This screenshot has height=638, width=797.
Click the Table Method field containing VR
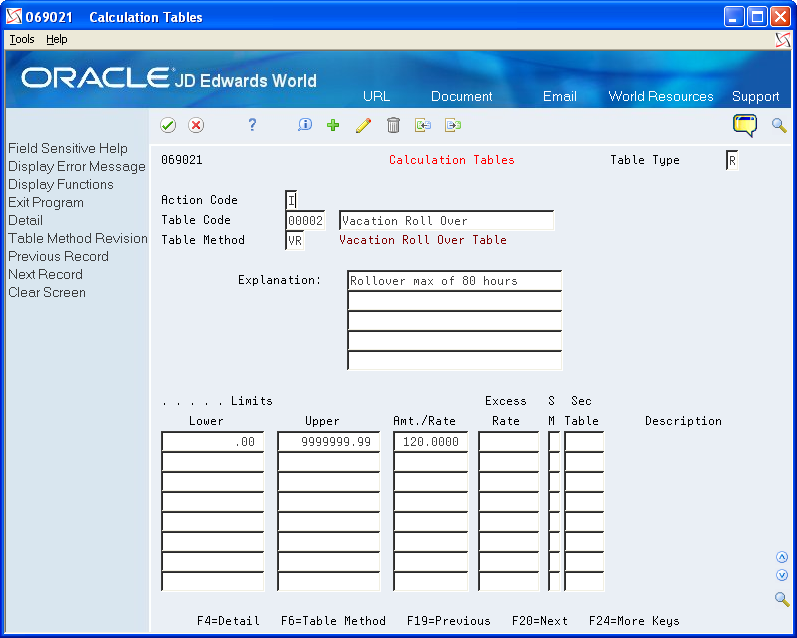(x=295, y=240)
